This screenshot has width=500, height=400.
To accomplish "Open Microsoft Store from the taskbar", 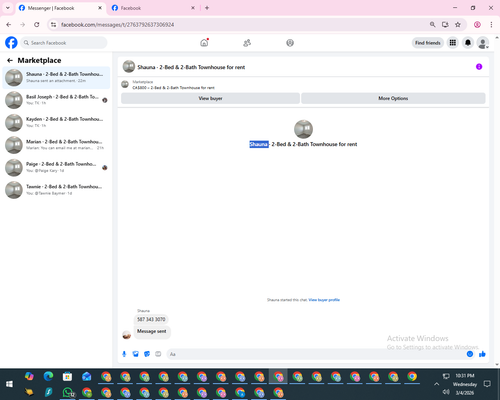I will (x=67, y=376).
